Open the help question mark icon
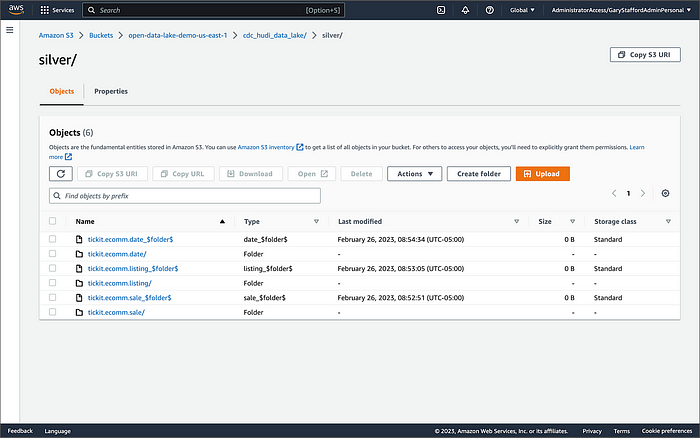This screenshot has width=700, height=438. [x=490, y=10]
